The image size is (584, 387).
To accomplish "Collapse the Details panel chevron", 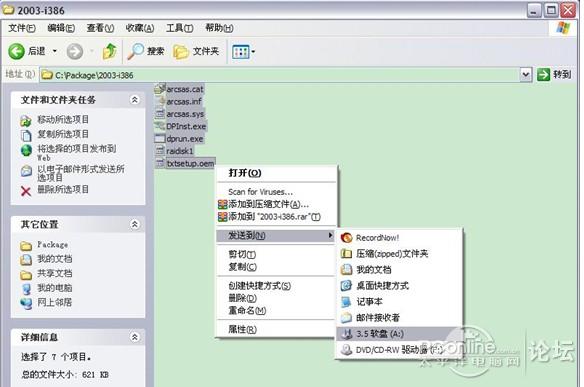I will tap(134, 337).
